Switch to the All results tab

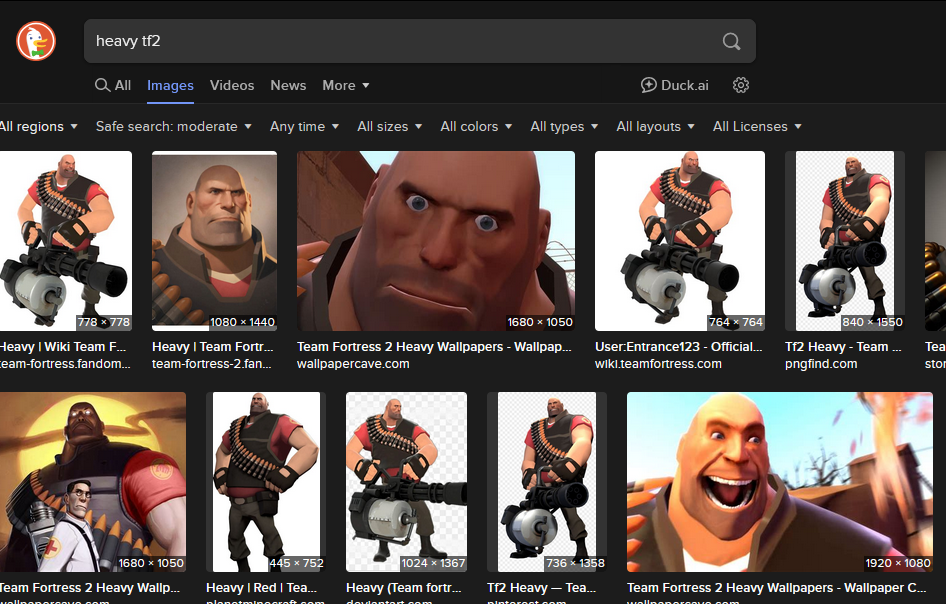(x=113, y=85)
